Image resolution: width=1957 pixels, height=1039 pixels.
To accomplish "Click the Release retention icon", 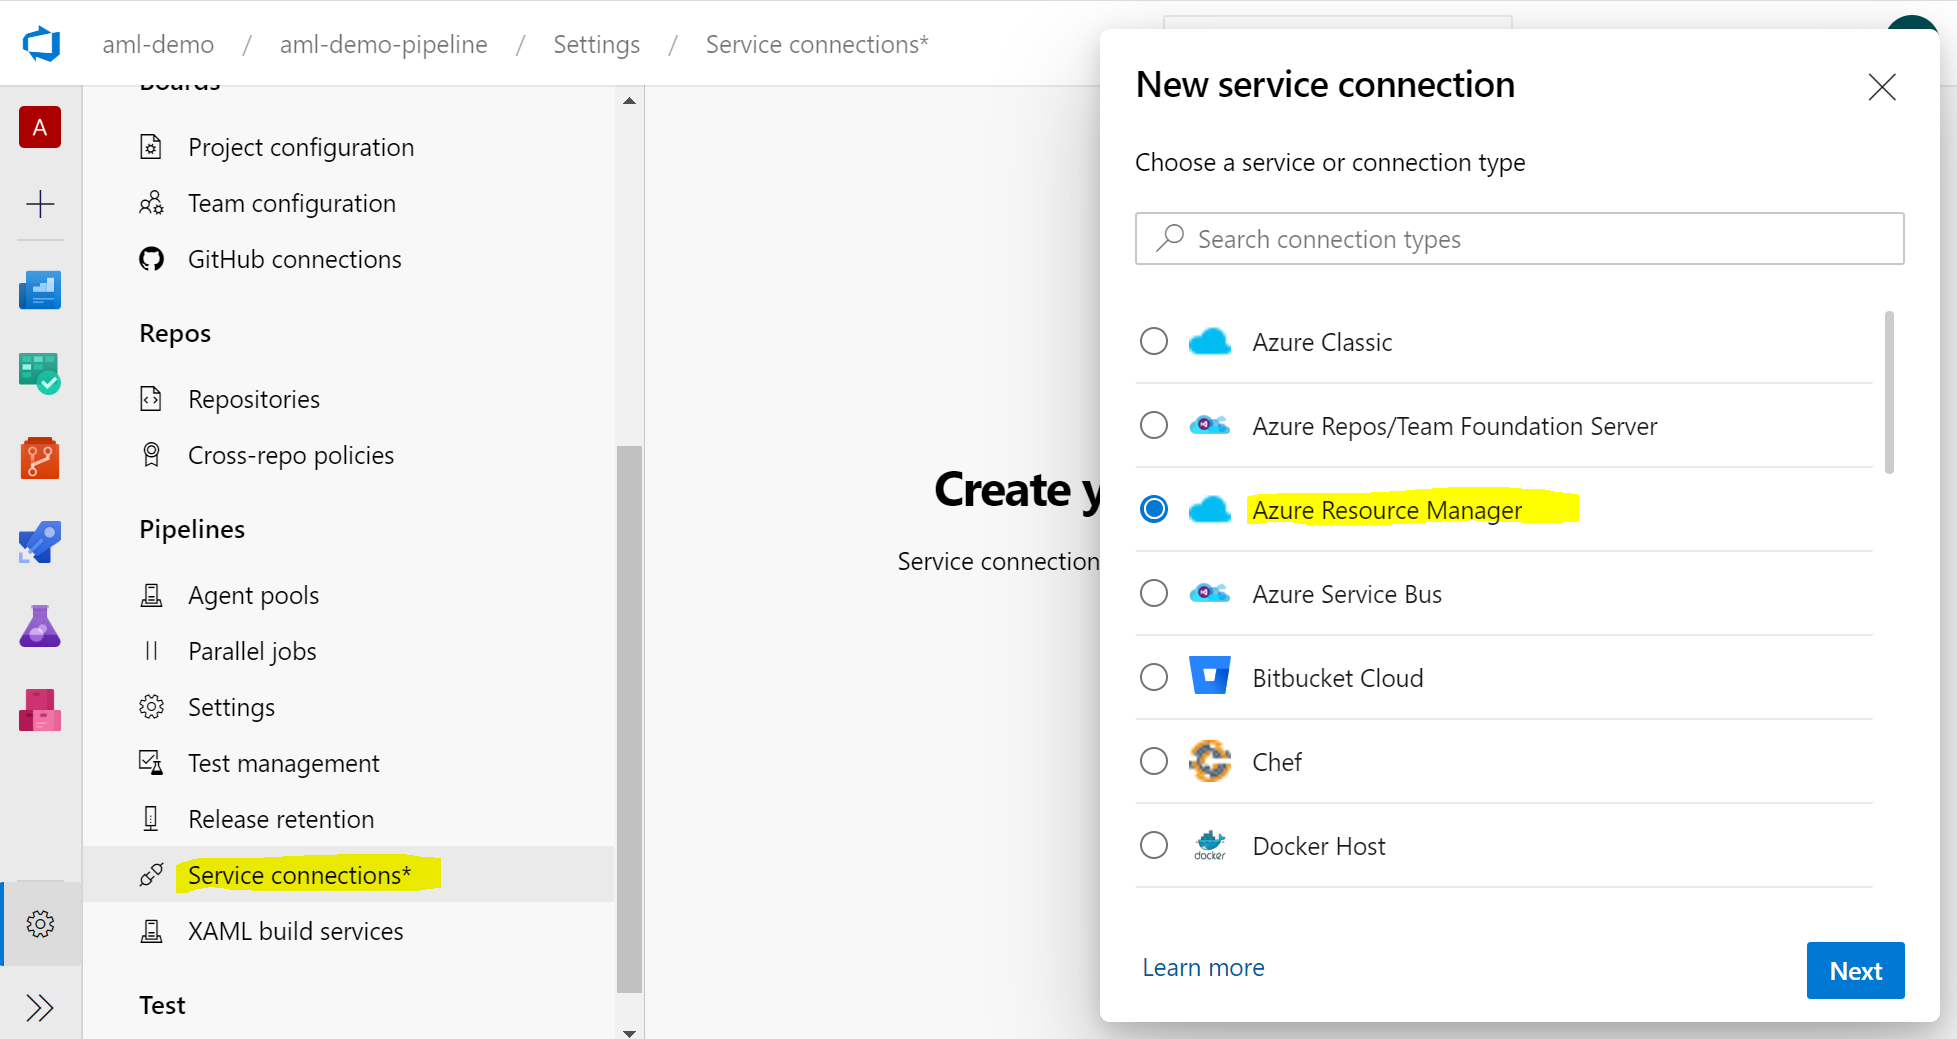I will [x=151, y=819].
